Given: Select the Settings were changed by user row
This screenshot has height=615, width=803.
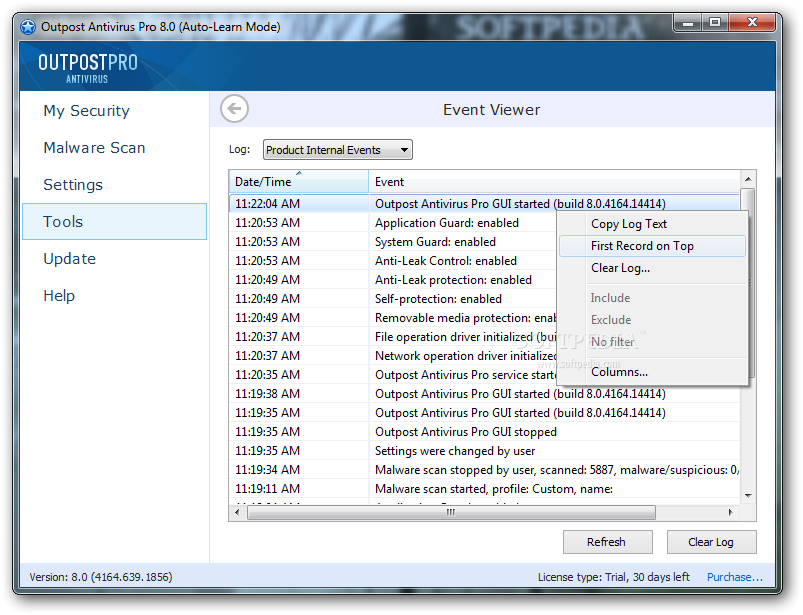Looking at the screenshot, I should pos(484,451).
